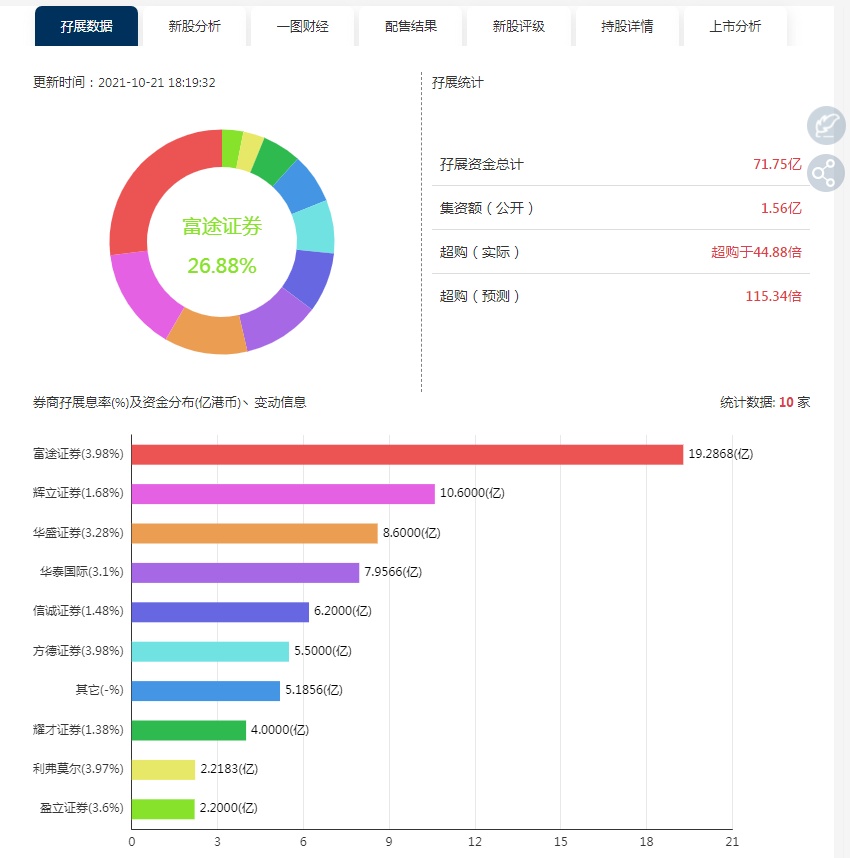Go to the 新股评级 tab
Image resolution: width=850 pixels, height=858 pixels.
click(x=518, y=26)
